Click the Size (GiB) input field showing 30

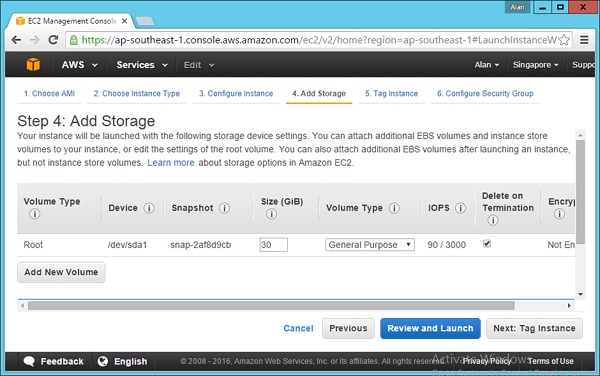pos(274,245)
